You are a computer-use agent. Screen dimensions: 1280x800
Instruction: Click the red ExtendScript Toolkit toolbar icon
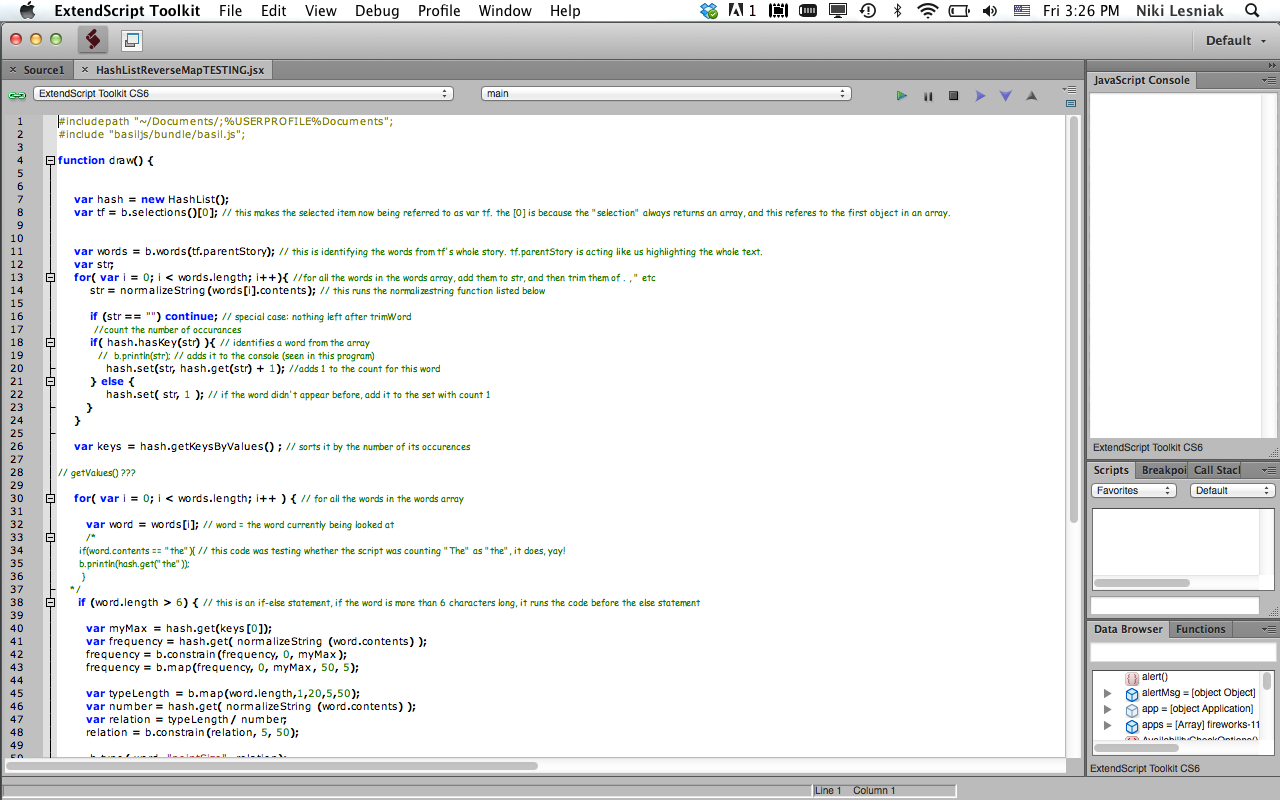pyautogui.click(x=92, y=40)
